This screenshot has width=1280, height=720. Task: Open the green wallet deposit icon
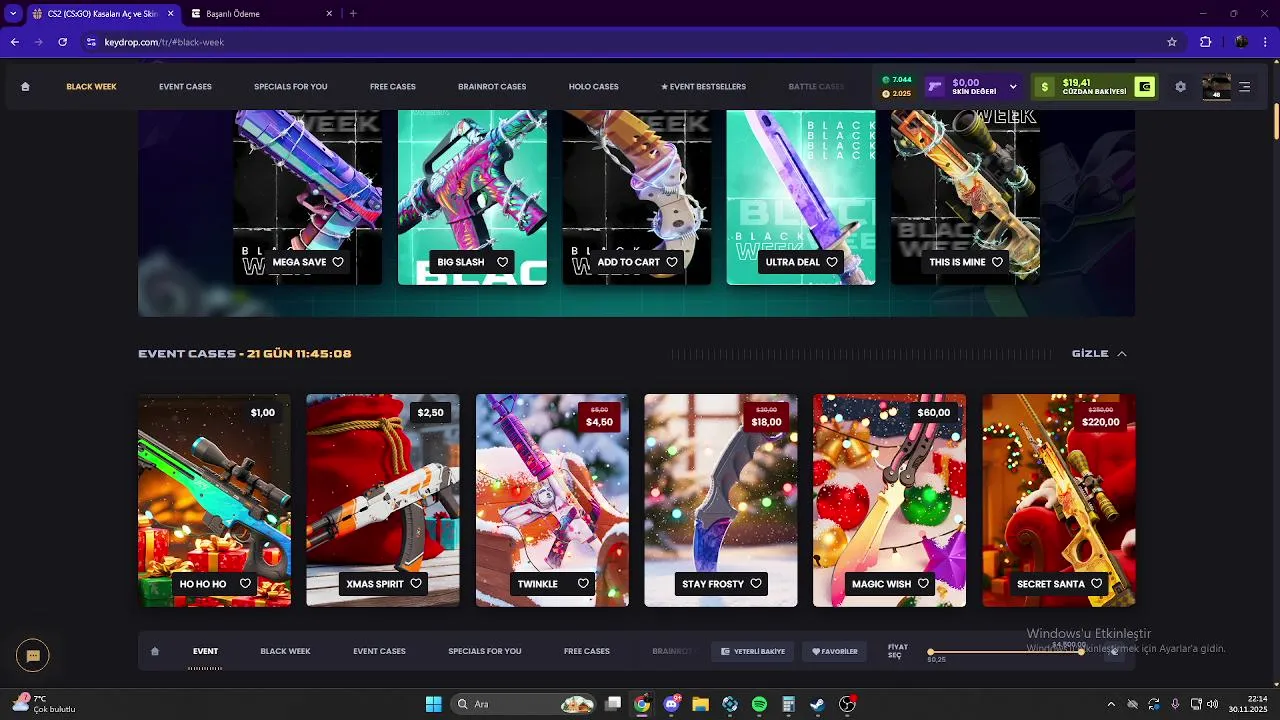(1144, 87)
